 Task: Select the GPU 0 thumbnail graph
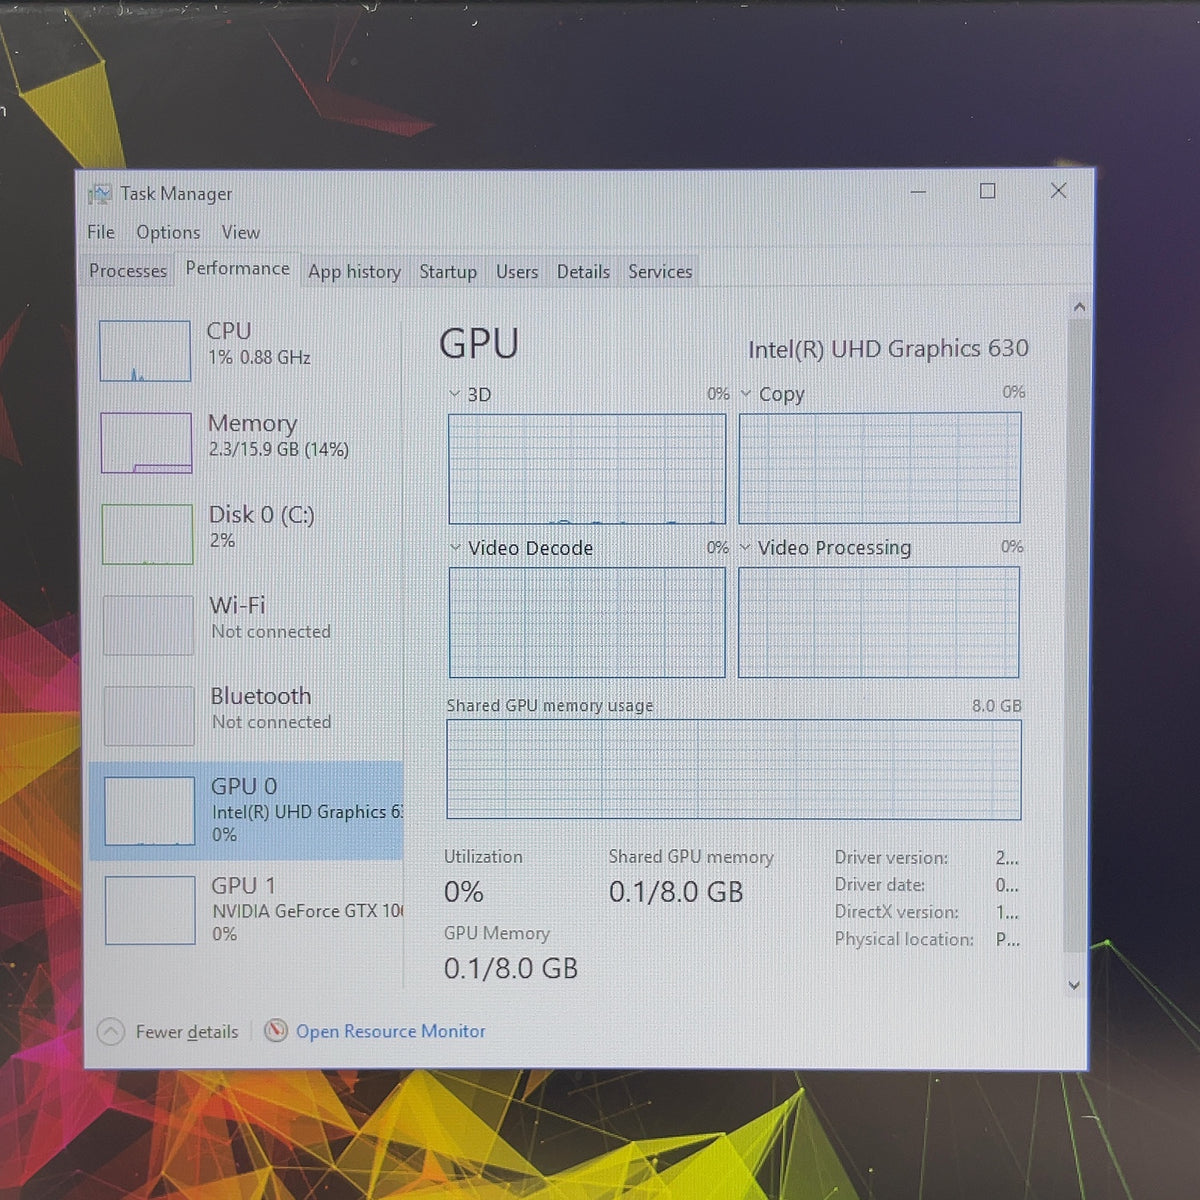[x=150, y=812]
